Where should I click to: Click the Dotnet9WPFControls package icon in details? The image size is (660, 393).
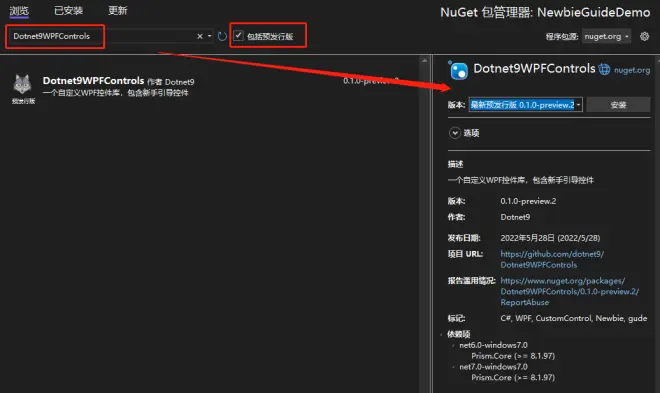point(458,70)
